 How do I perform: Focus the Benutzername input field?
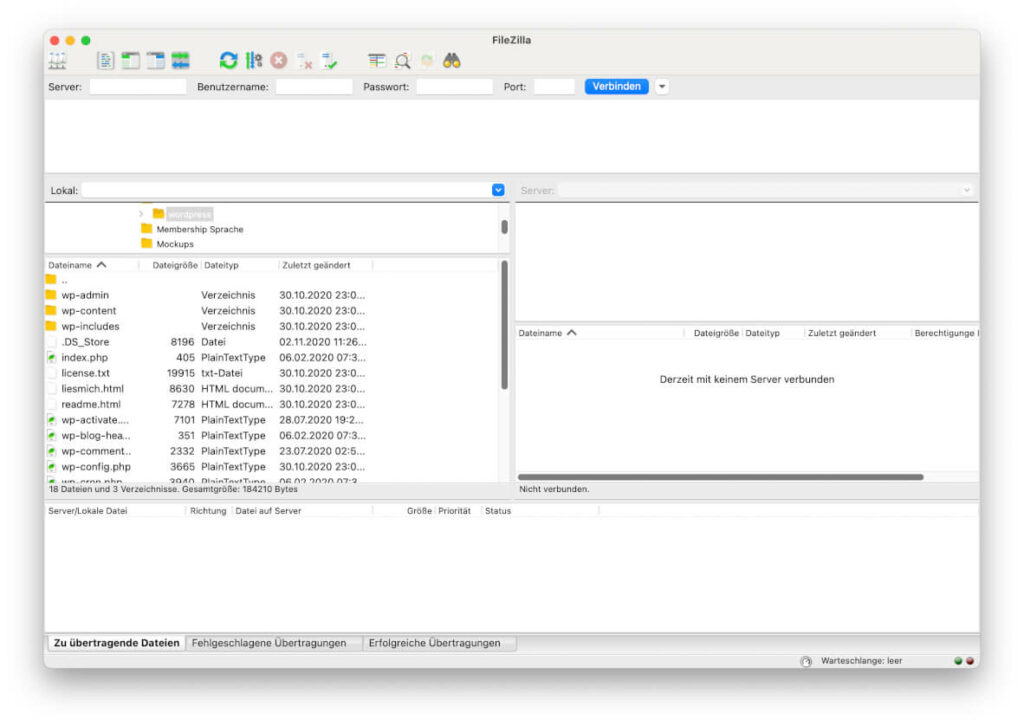click(x=314, y=86)
